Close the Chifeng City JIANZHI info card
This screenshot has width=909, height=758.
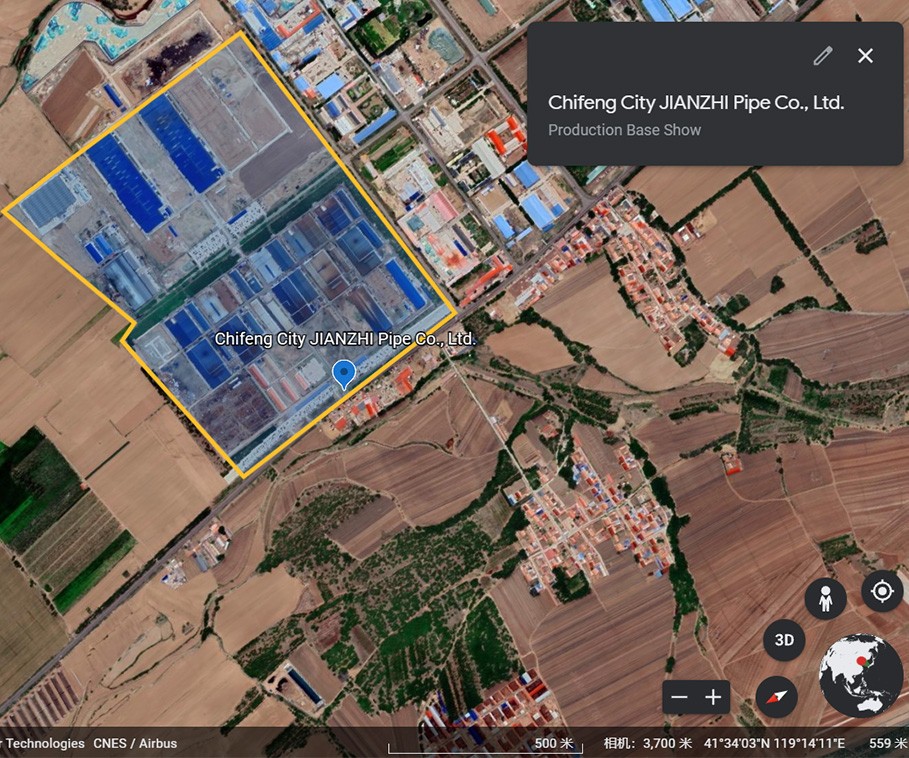pos(866,56)
